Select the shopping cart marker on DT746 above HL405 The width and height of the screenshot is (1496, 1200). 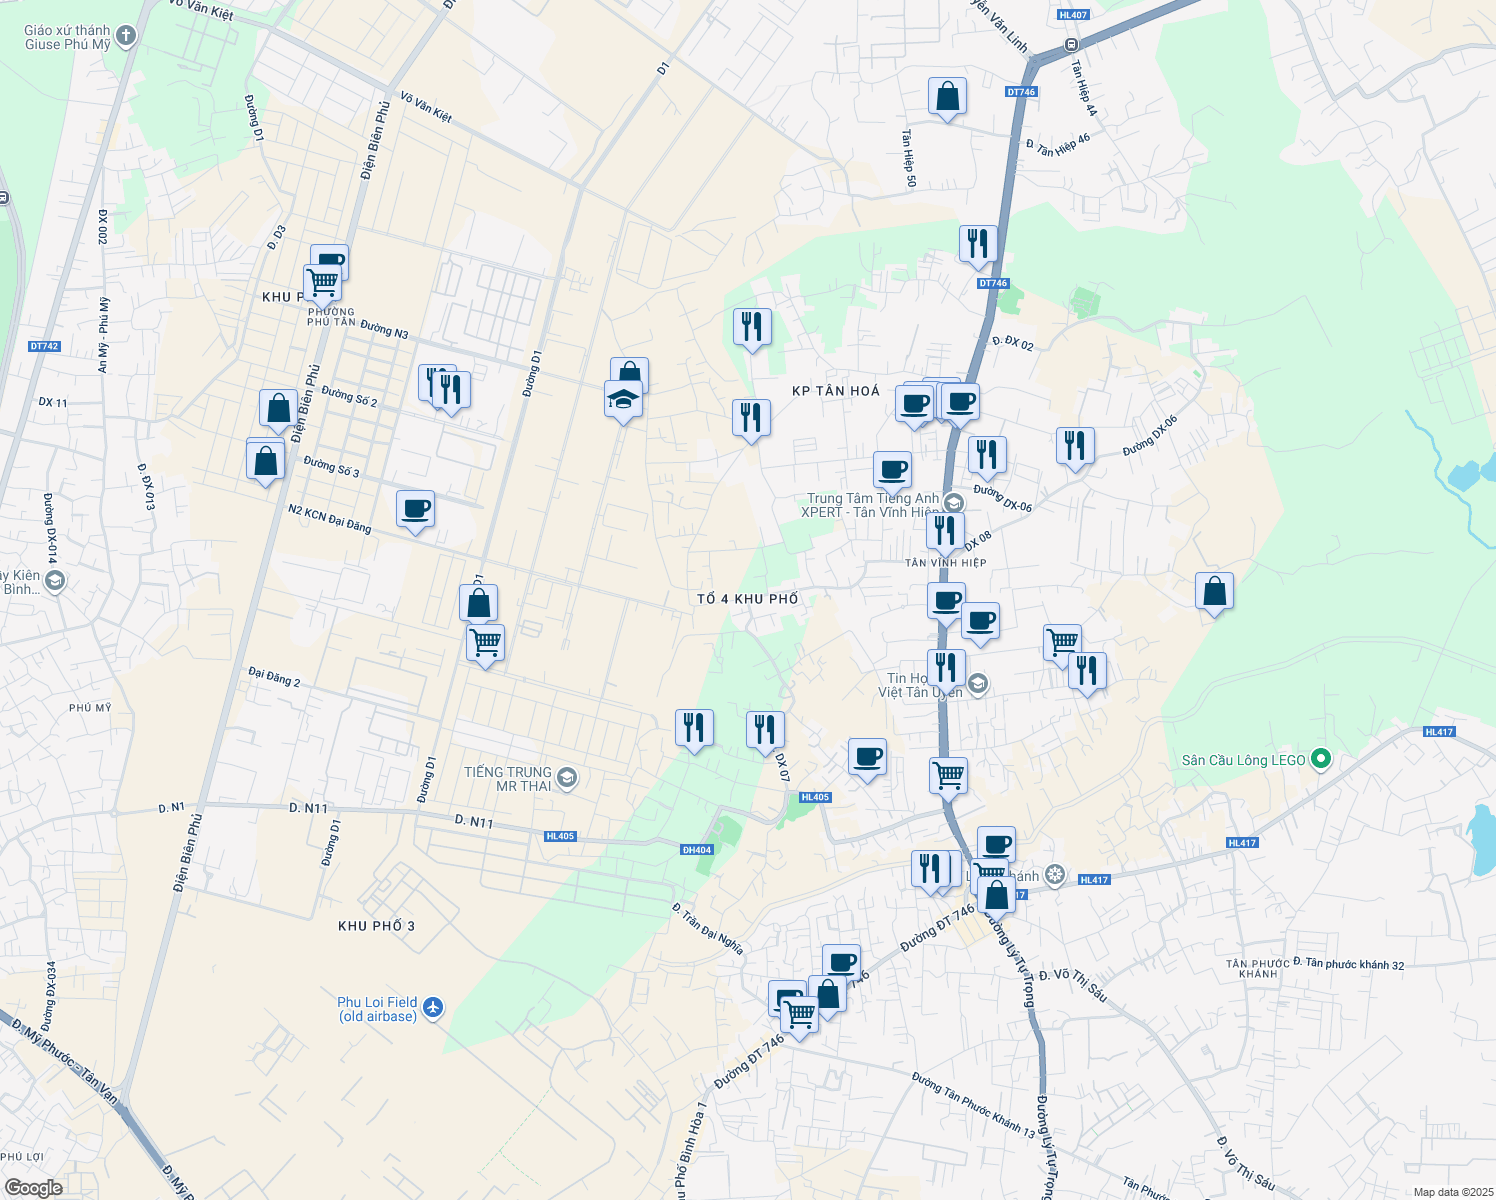[x=948, y=775]
